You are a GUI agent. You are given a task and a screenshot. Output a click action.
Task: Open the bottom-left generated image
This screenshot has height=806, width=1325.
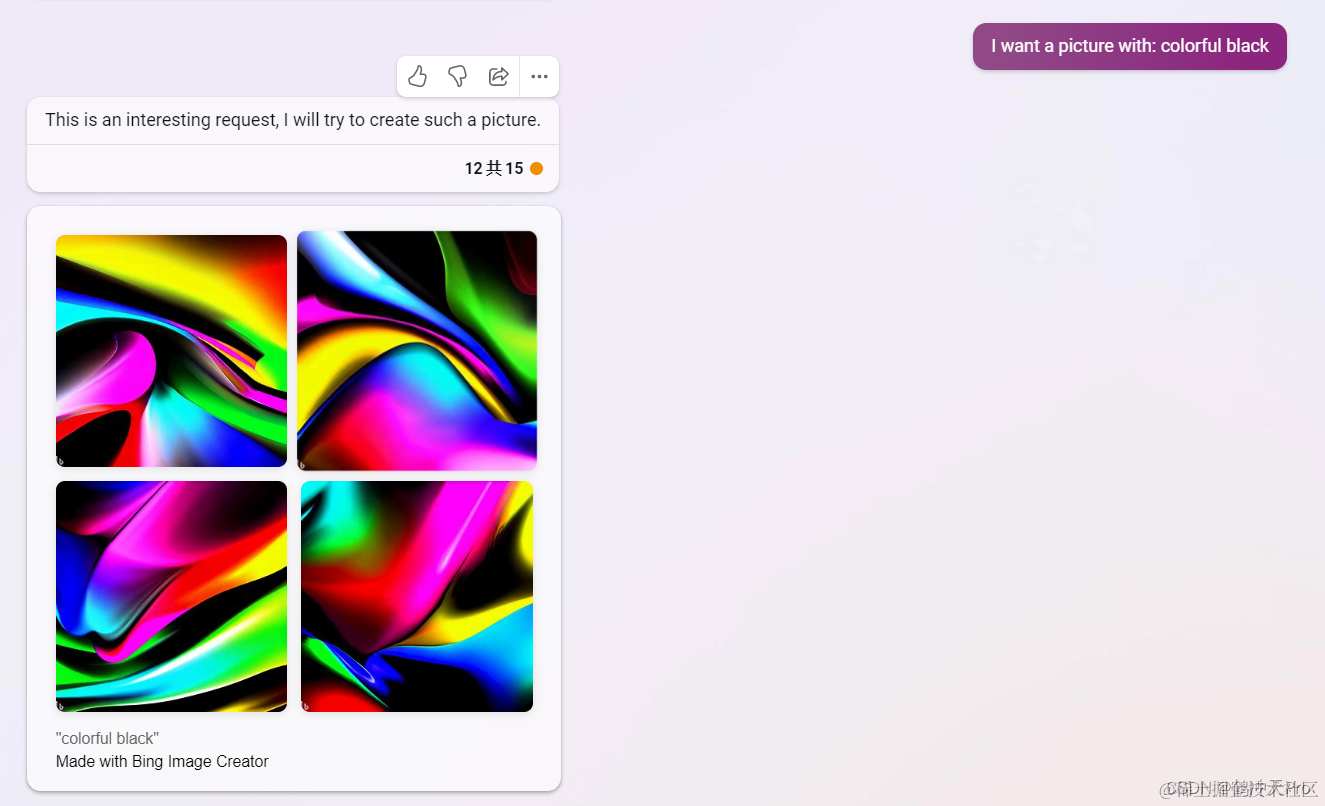(171, 596)
